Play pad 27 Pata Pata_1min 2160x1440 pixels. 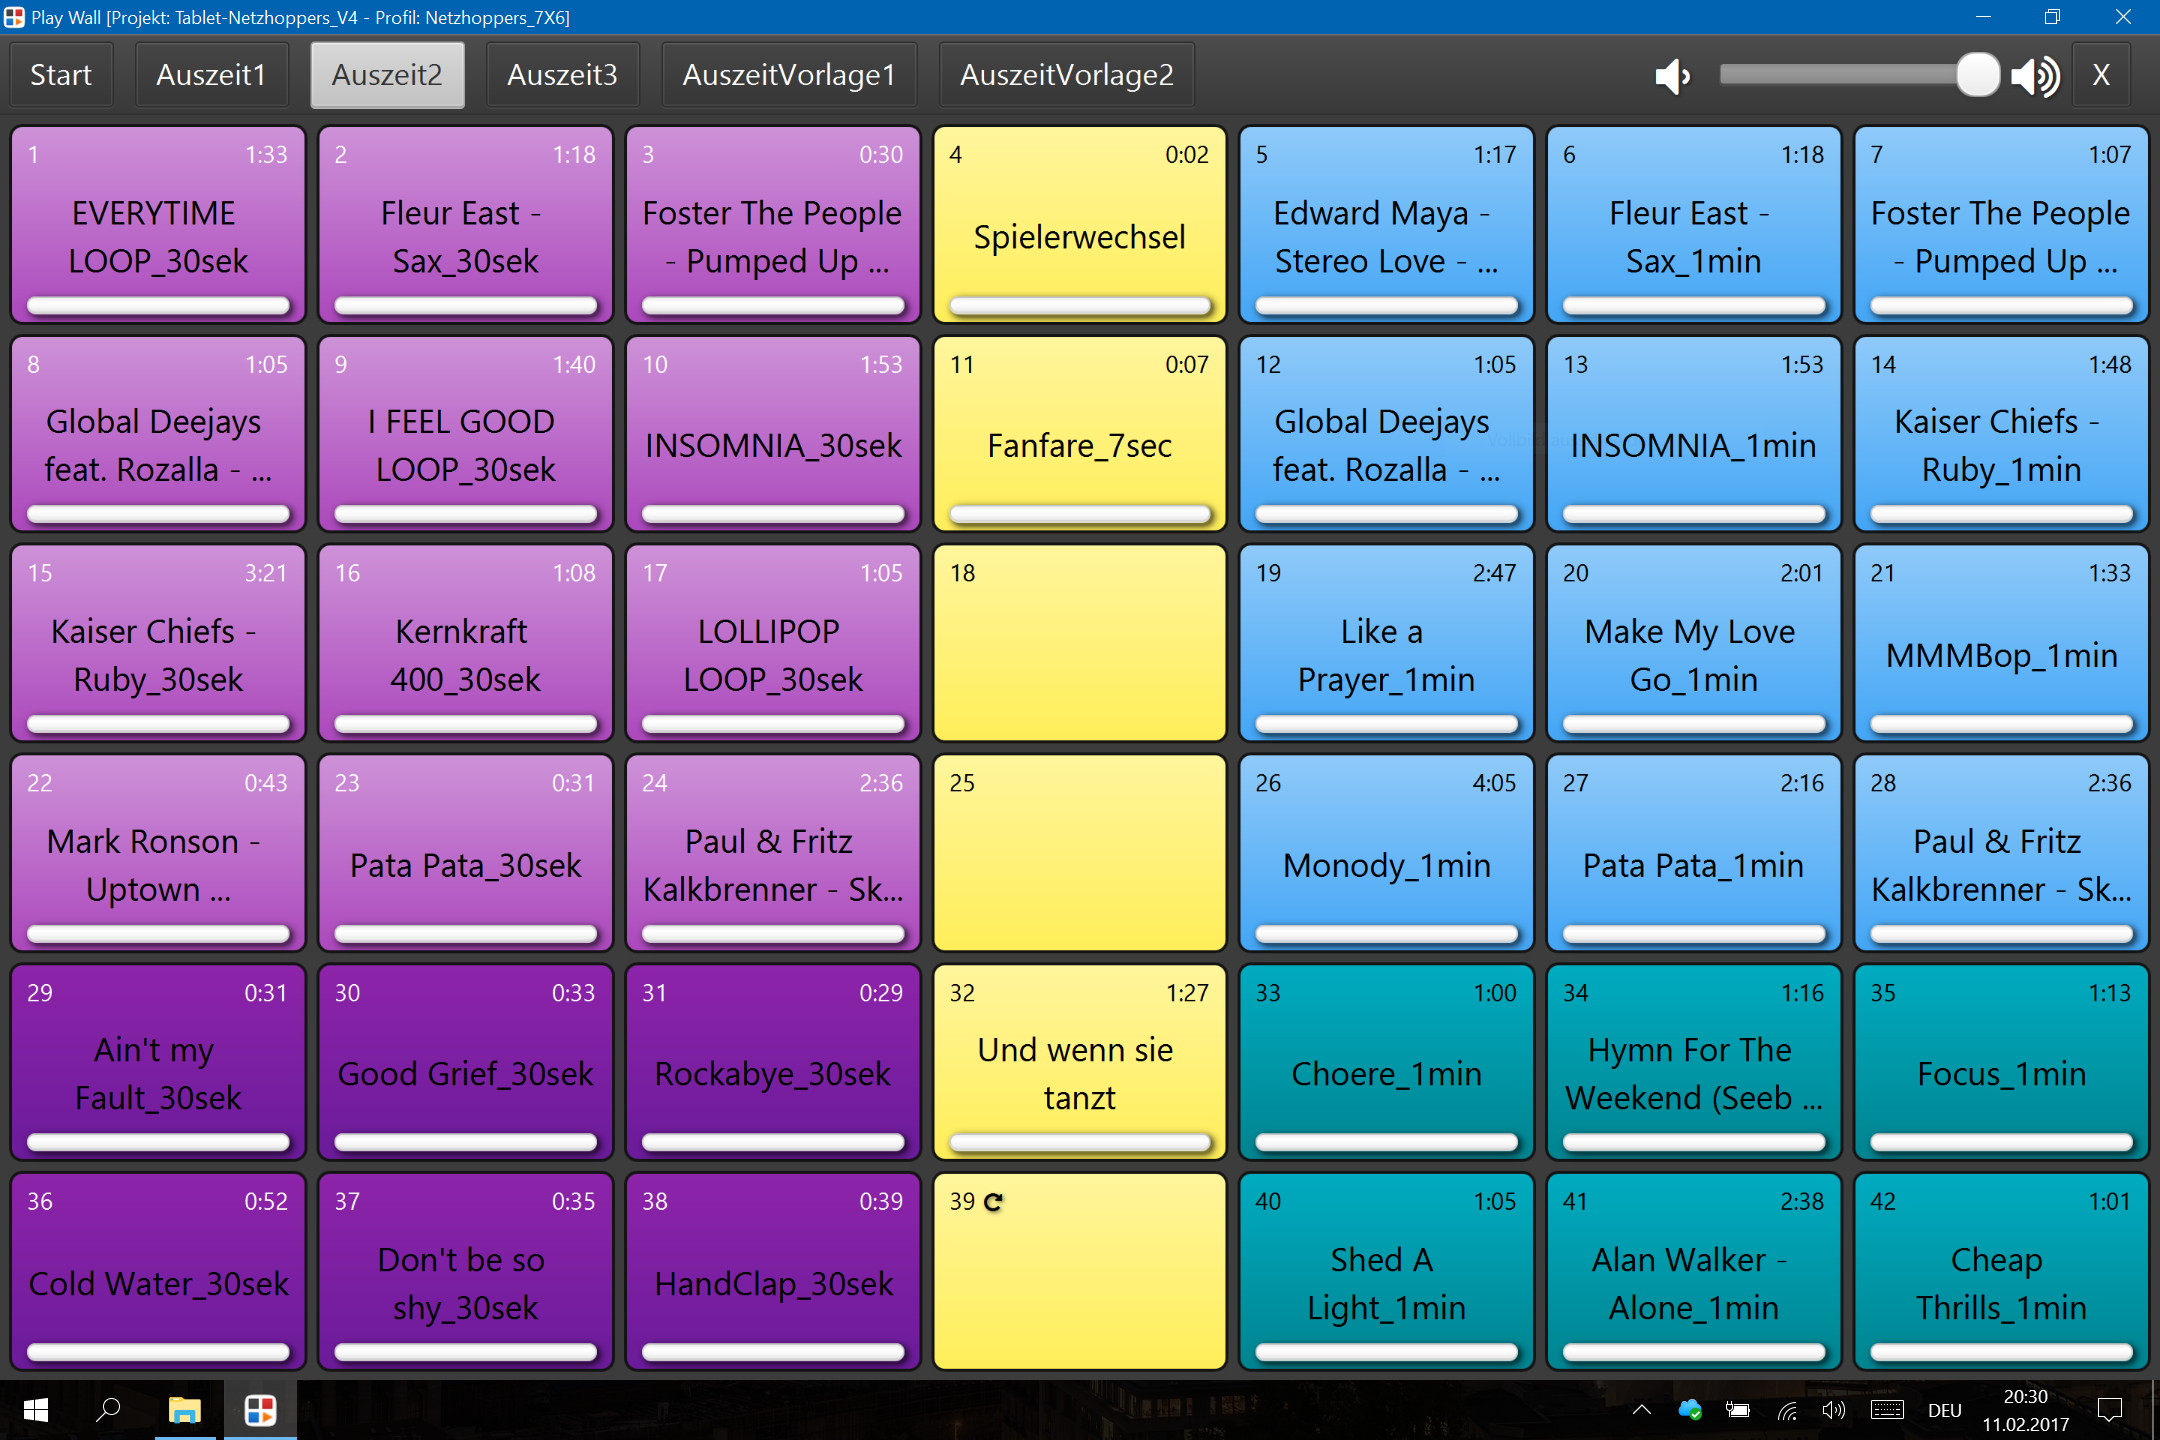coord(1693,853)
